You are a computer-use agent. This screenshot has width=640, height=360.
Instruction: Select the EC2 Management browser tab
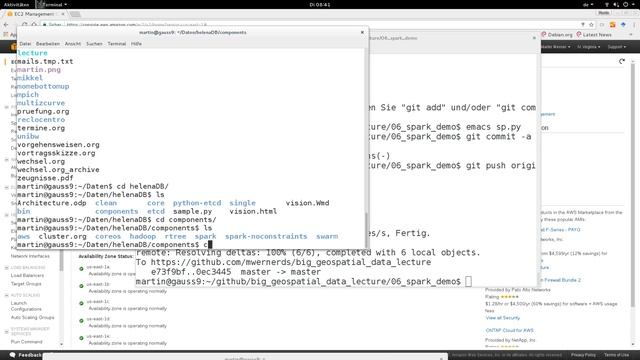click(33, 14)
